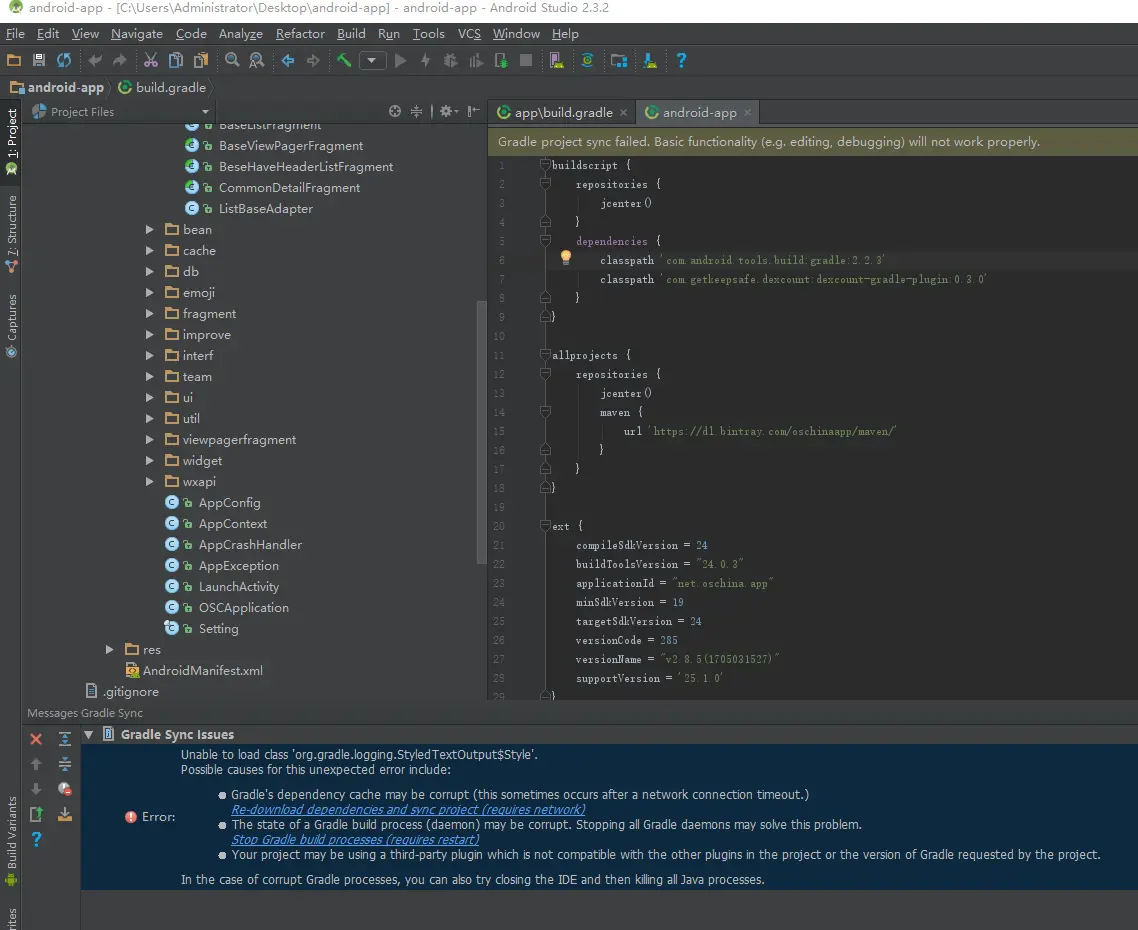The image size is (1138, 930).
Task: Toggle hide warnings icon in Messages panel
Action: 64,790
